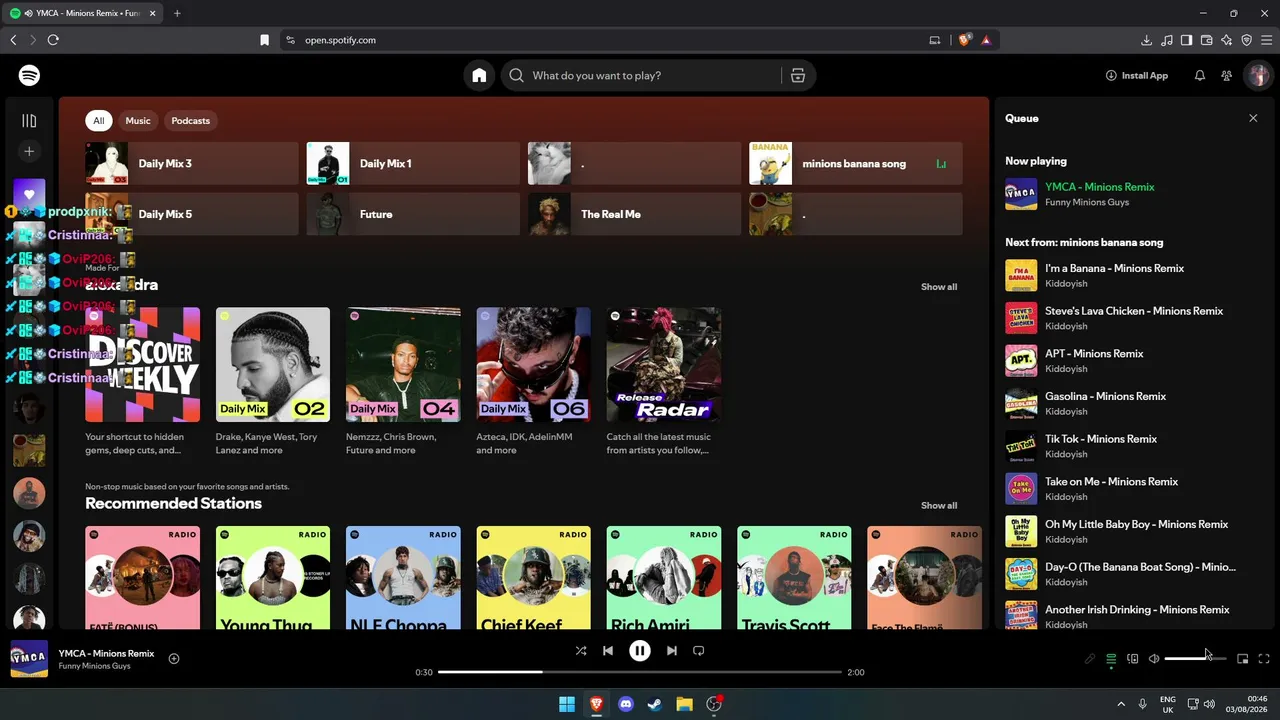Add YMCA - Minions Remix to Liked Songs
1280x720 pixels.
coord(174,658)
